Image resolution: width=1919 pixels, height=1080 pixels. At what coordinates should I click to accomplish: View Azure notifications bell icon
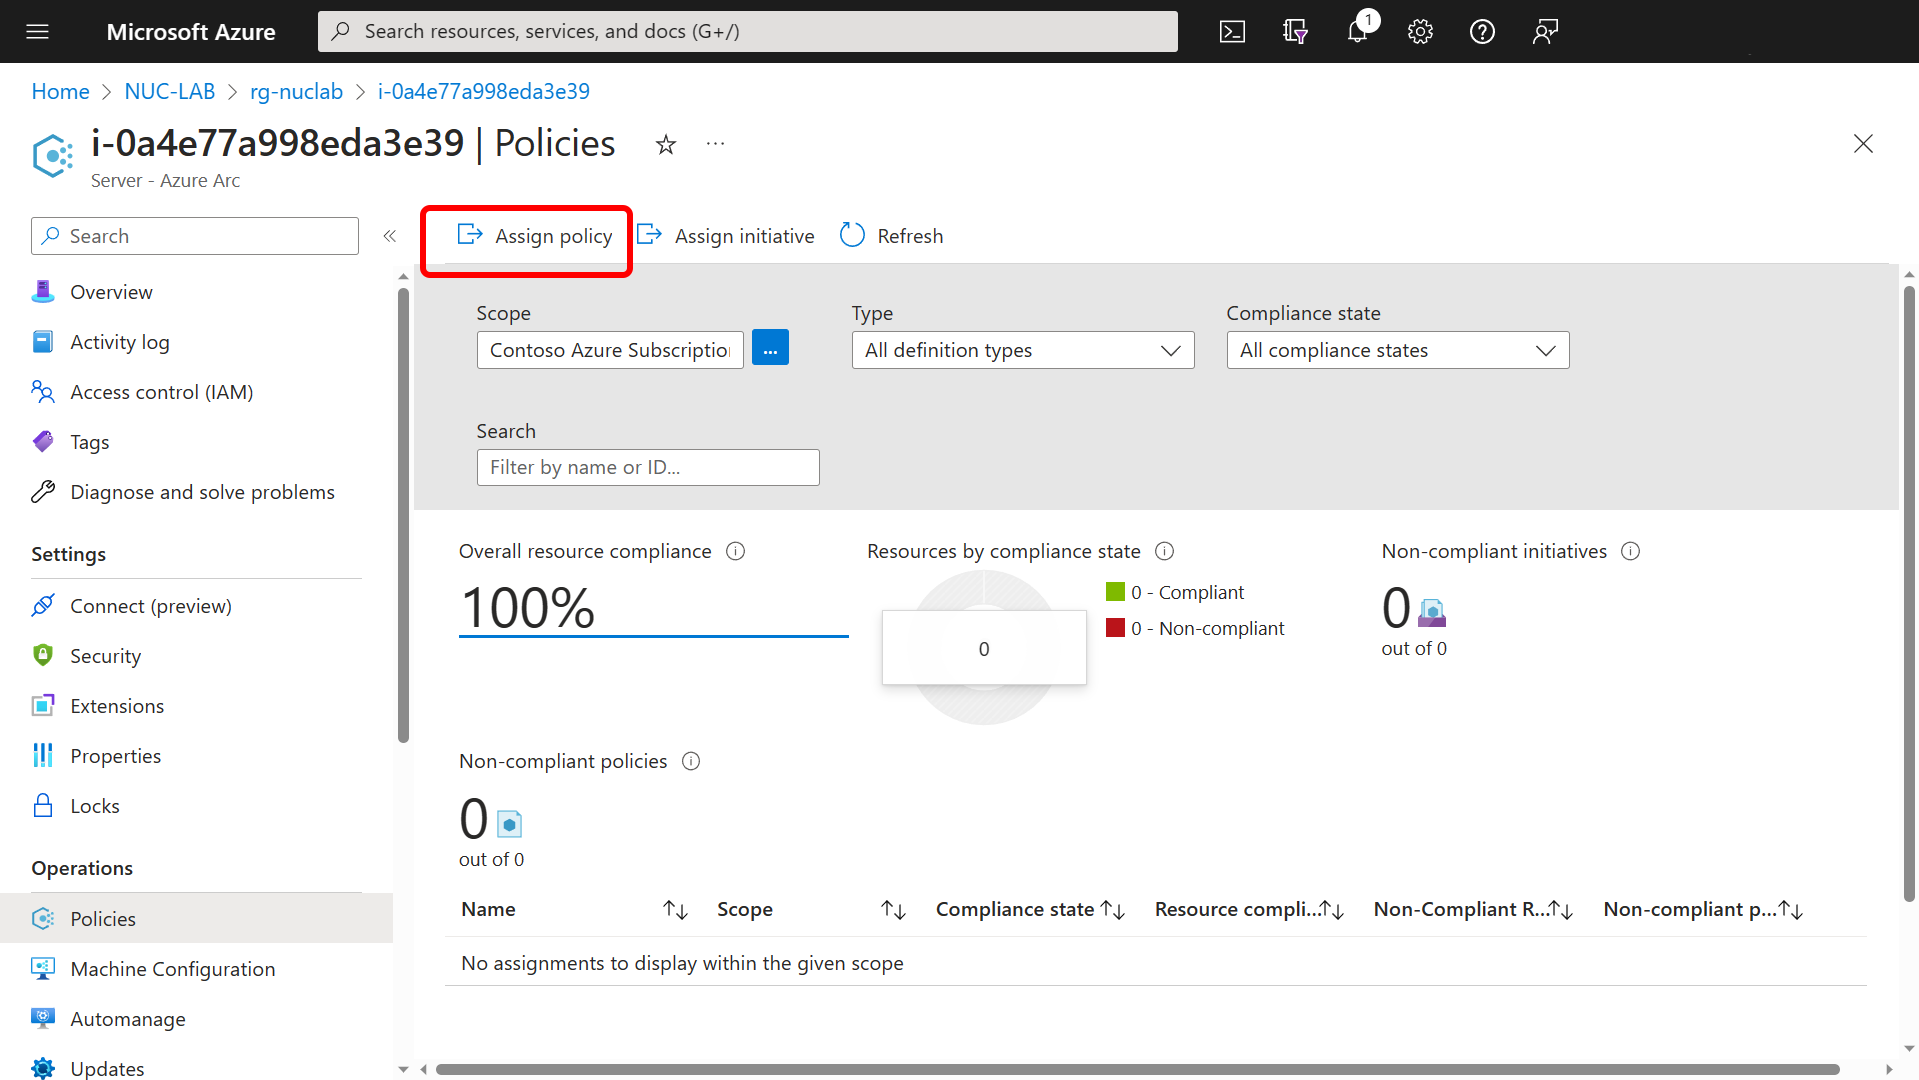click(1357, 31)
